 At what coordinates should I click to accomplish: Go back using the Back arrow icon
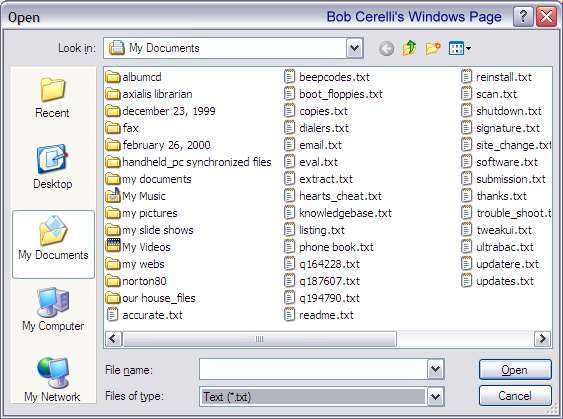[386, 48]
